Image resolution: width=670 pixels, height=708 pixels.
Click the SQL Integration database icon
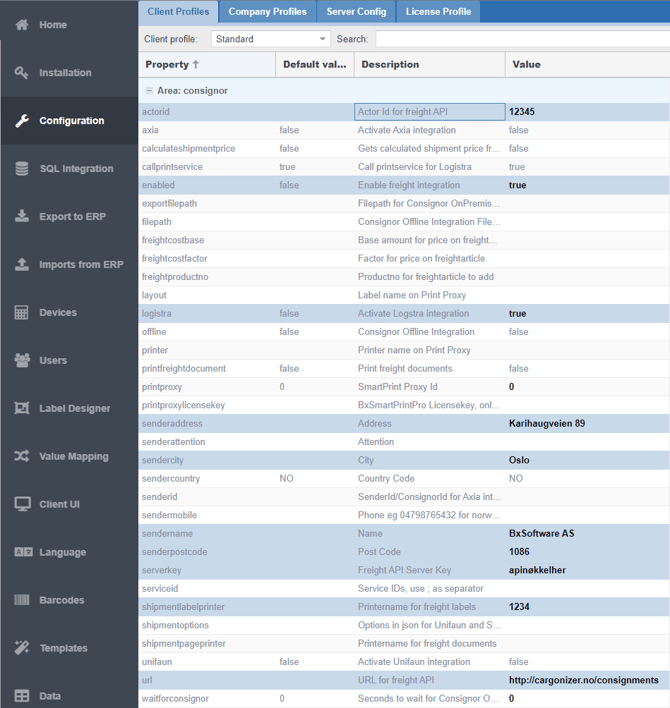pos(22,168)
